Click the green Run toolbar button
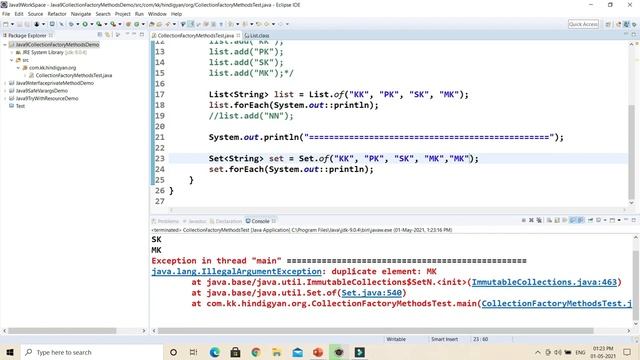 85,24
